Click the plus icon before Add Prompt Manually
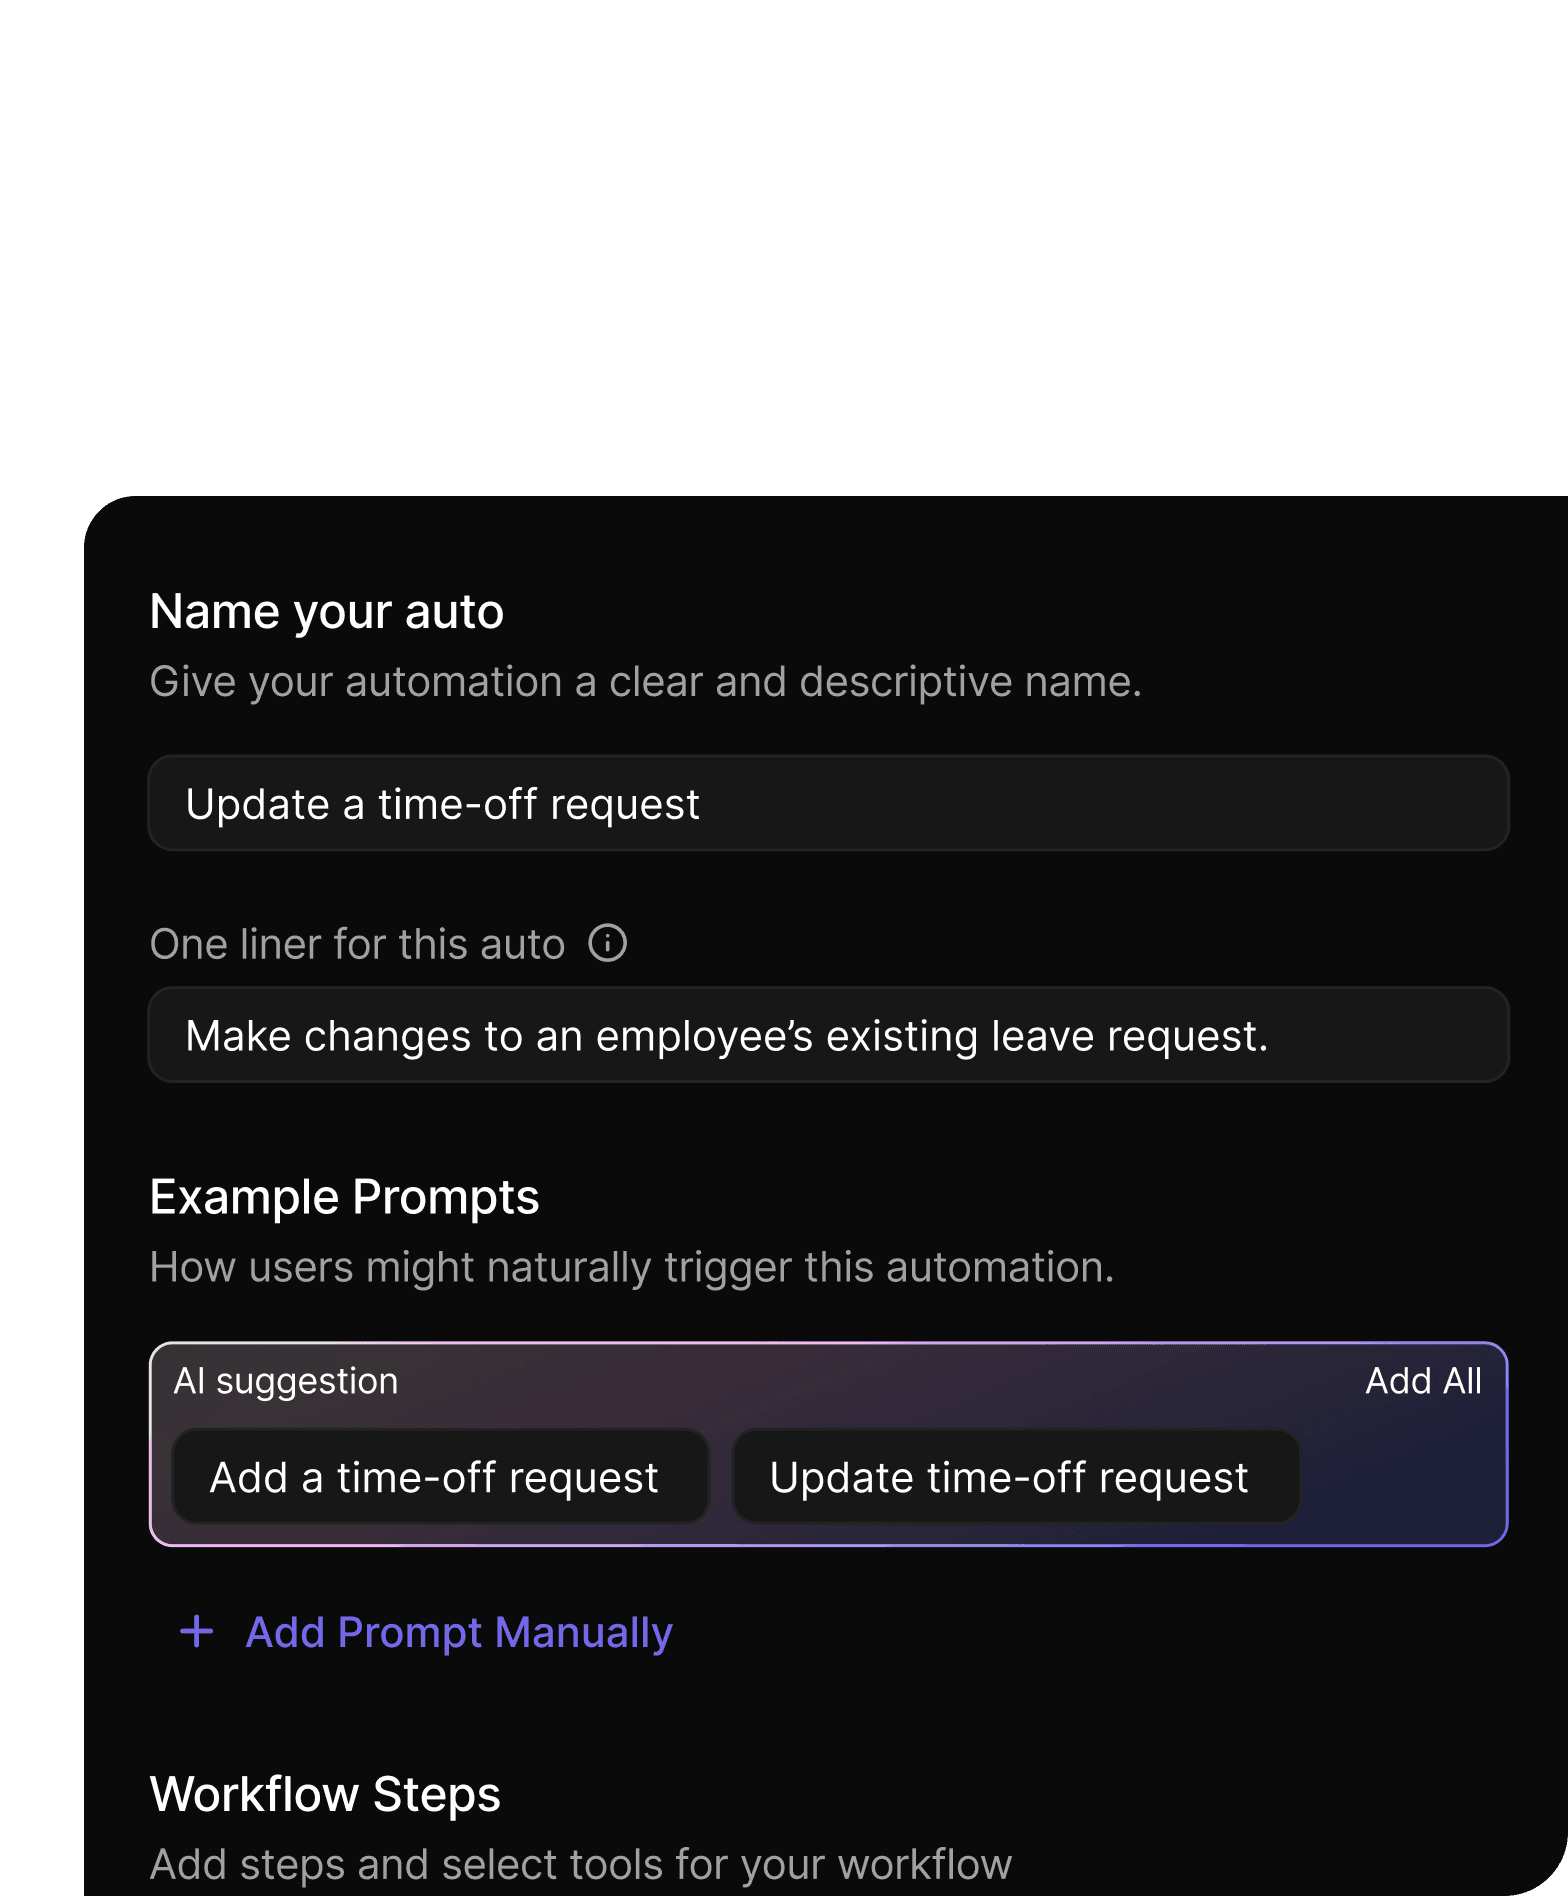This screenshot has width=1568, height=1896. pos(197,1632)
